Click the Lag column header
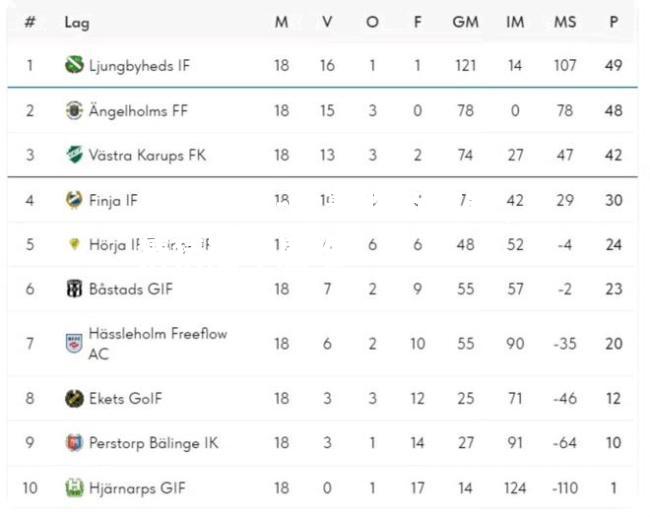The width and height of the screenshot is (650, 517). (77, 23)
